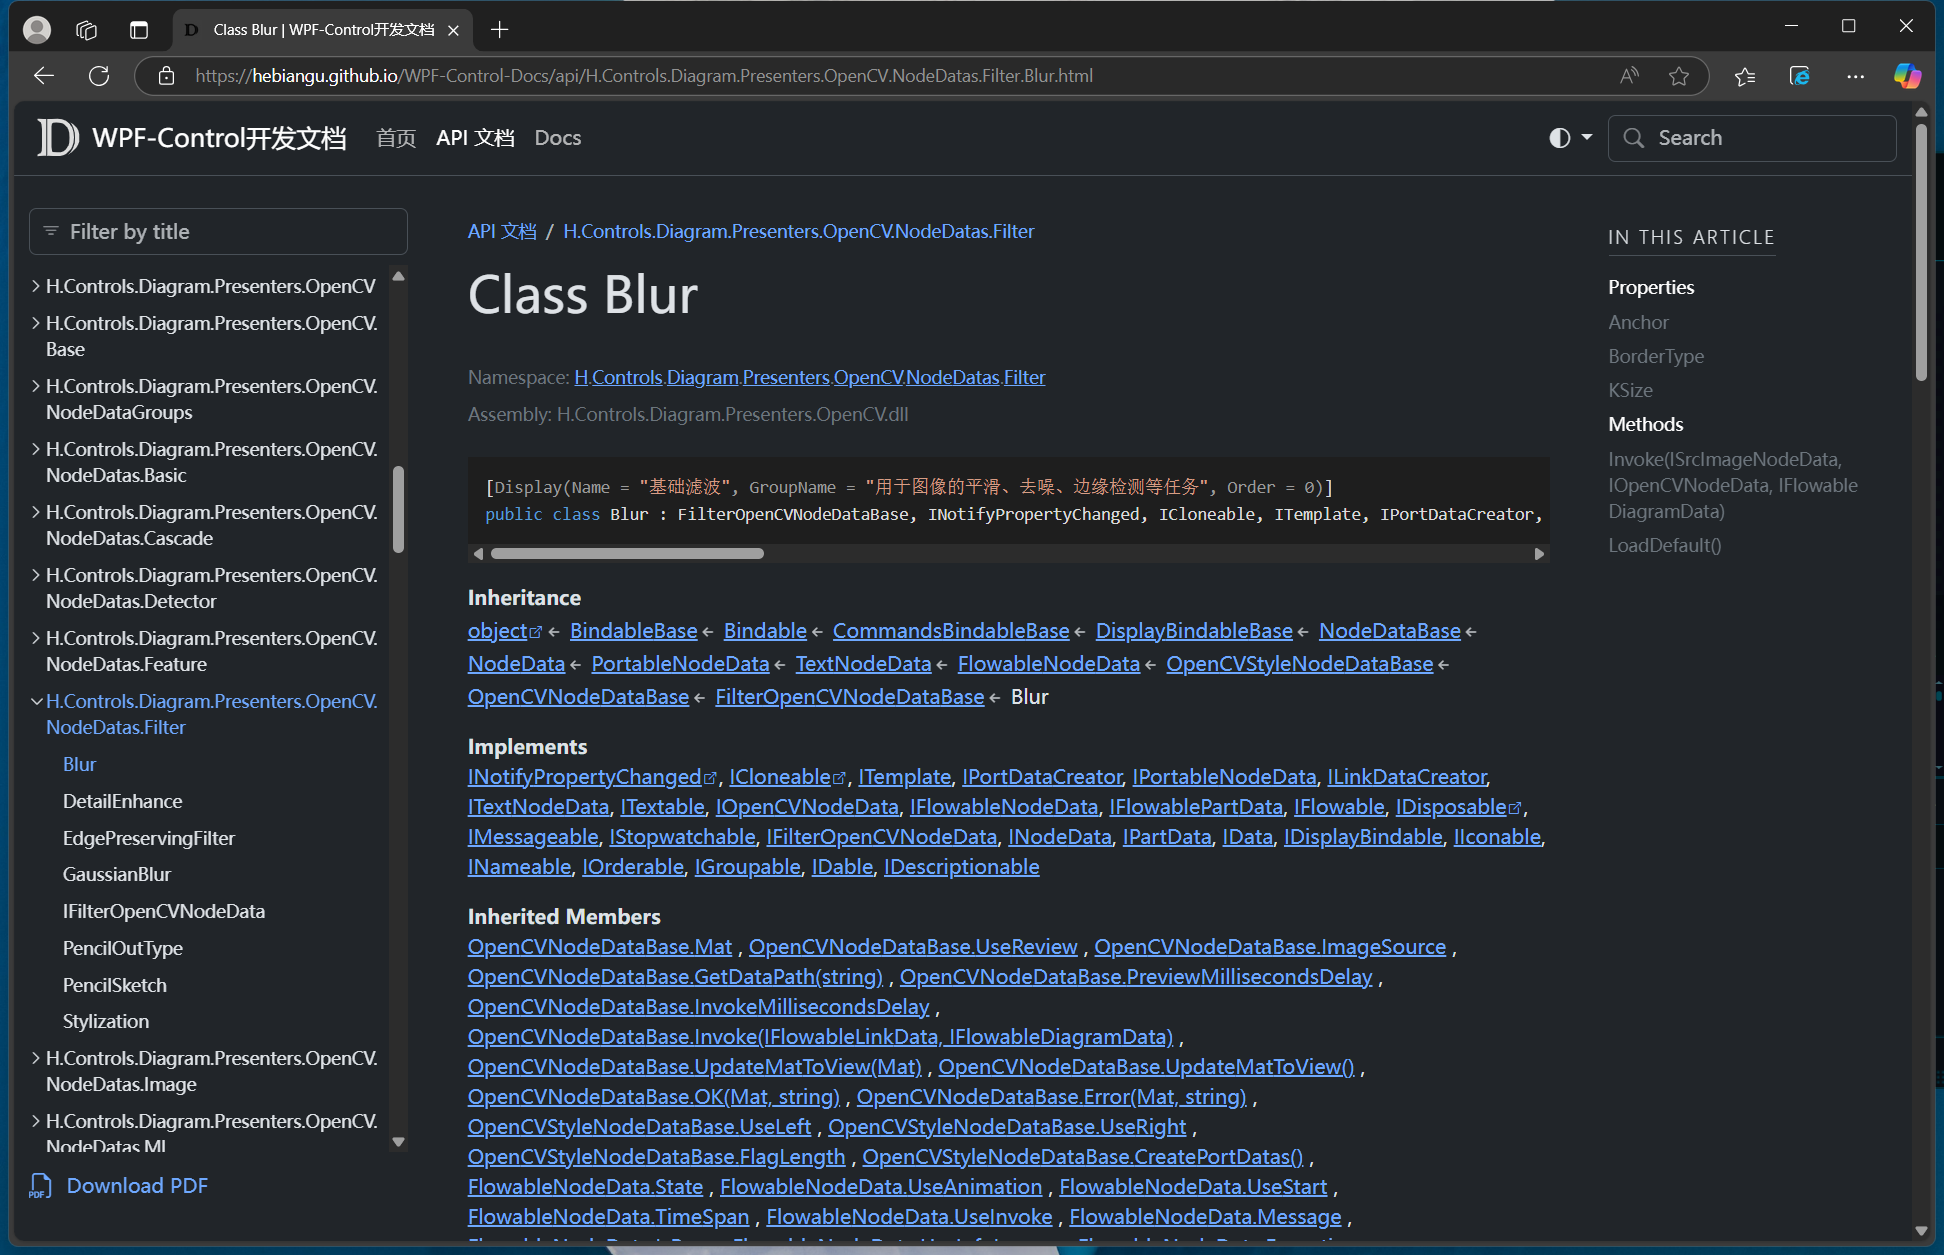
Task: Click the Read aloud icon in address bar
Action: pyautogui.click(x=1630, y=76)
